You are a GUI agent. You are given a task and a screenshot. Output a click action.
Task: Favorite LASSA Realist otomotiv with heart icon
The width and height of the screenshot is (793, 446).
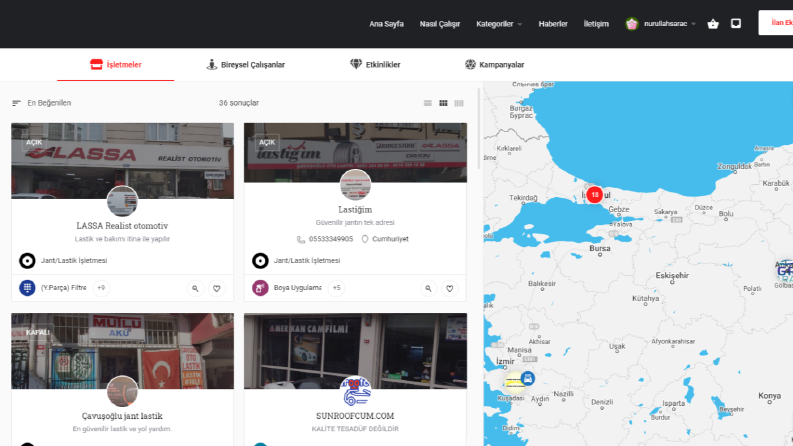216,288
